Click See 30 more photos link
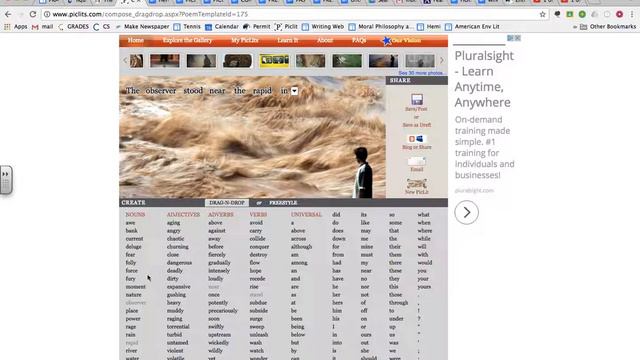This screenshot has height=360, width=640. [x=422, y=73]
